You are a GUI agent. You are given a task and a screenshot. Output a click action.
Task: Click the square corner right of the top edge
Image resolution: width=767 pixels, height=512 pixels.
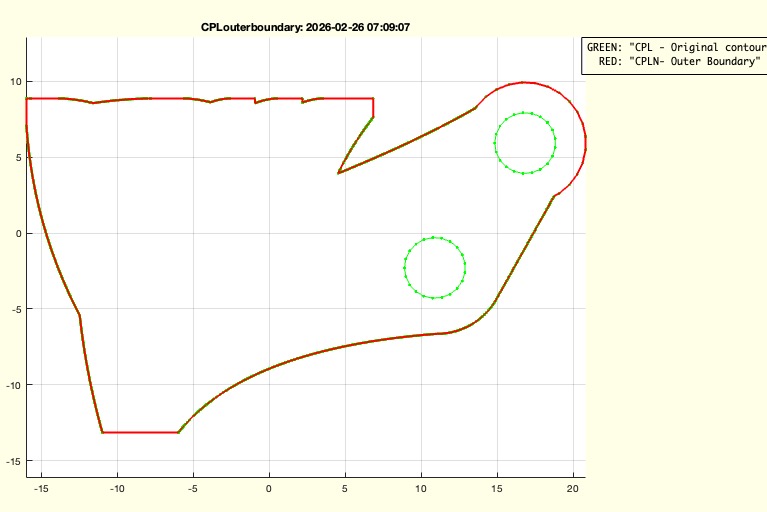pos(373,99)
